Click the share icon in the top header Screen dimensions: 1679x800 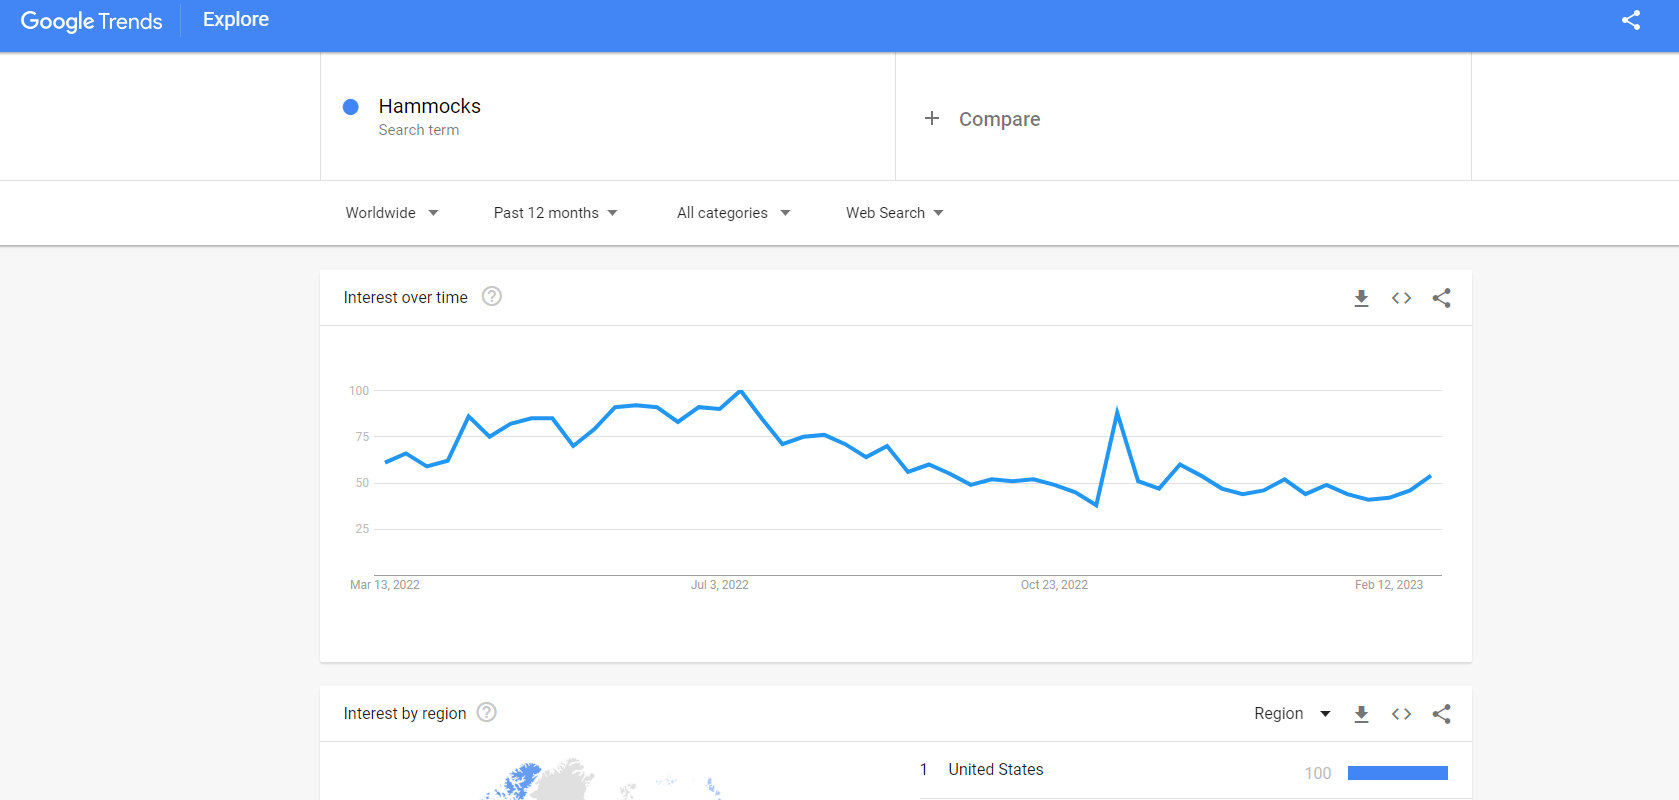(1631, 20)
